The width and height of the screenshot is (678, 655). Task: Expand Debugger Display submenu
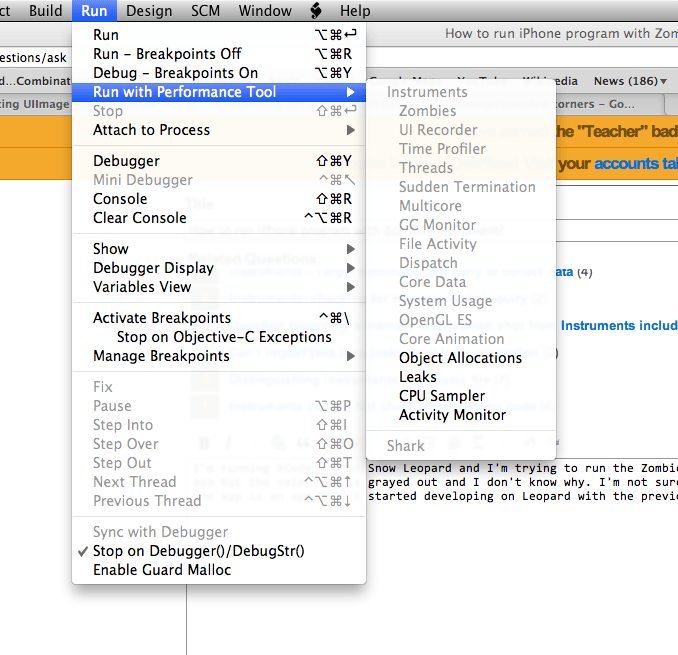click(x=219, y=268)
